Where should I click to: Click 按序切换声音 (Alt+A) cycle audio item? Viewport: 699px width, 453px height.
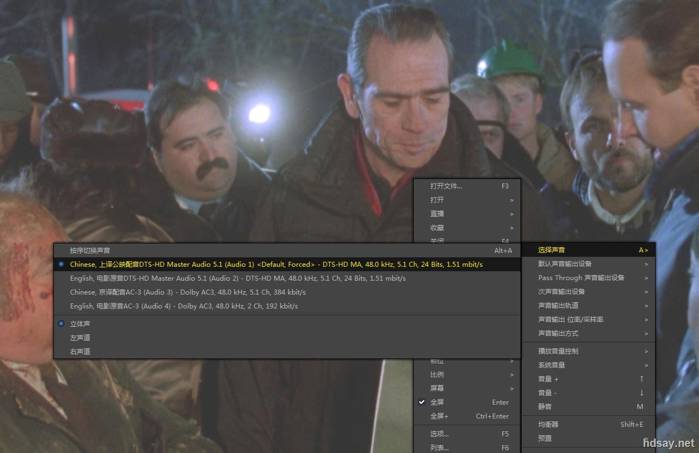[287, 251]
